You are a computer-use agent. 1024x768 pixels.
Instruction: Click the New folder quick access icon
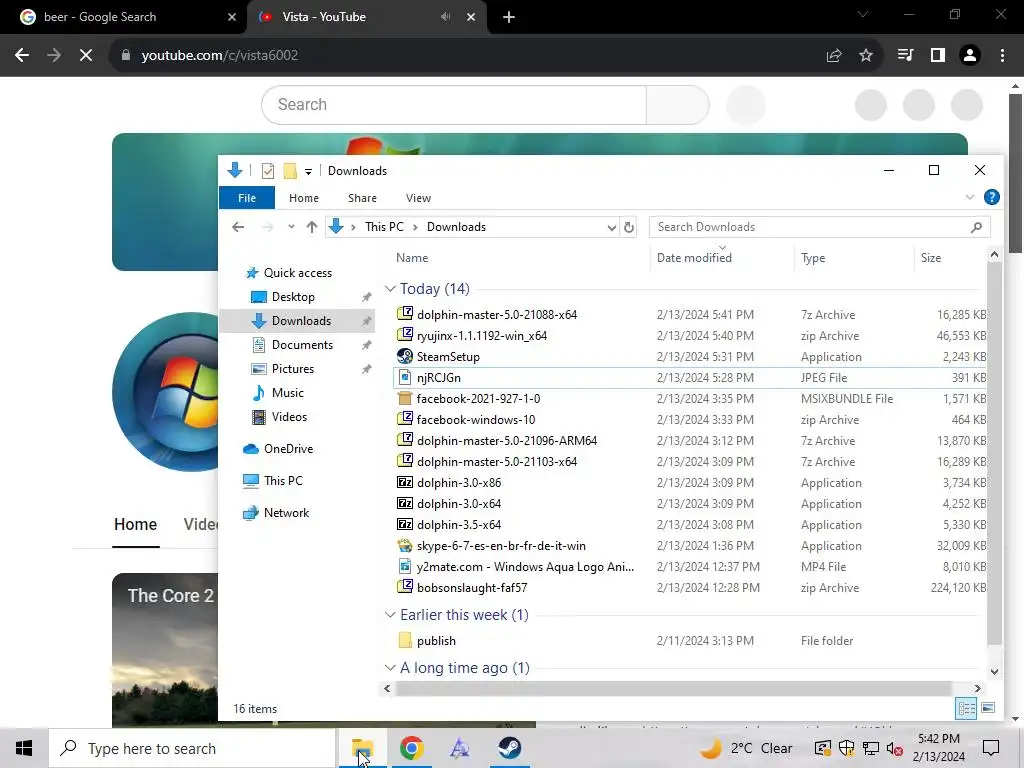[x=290, y=171]
